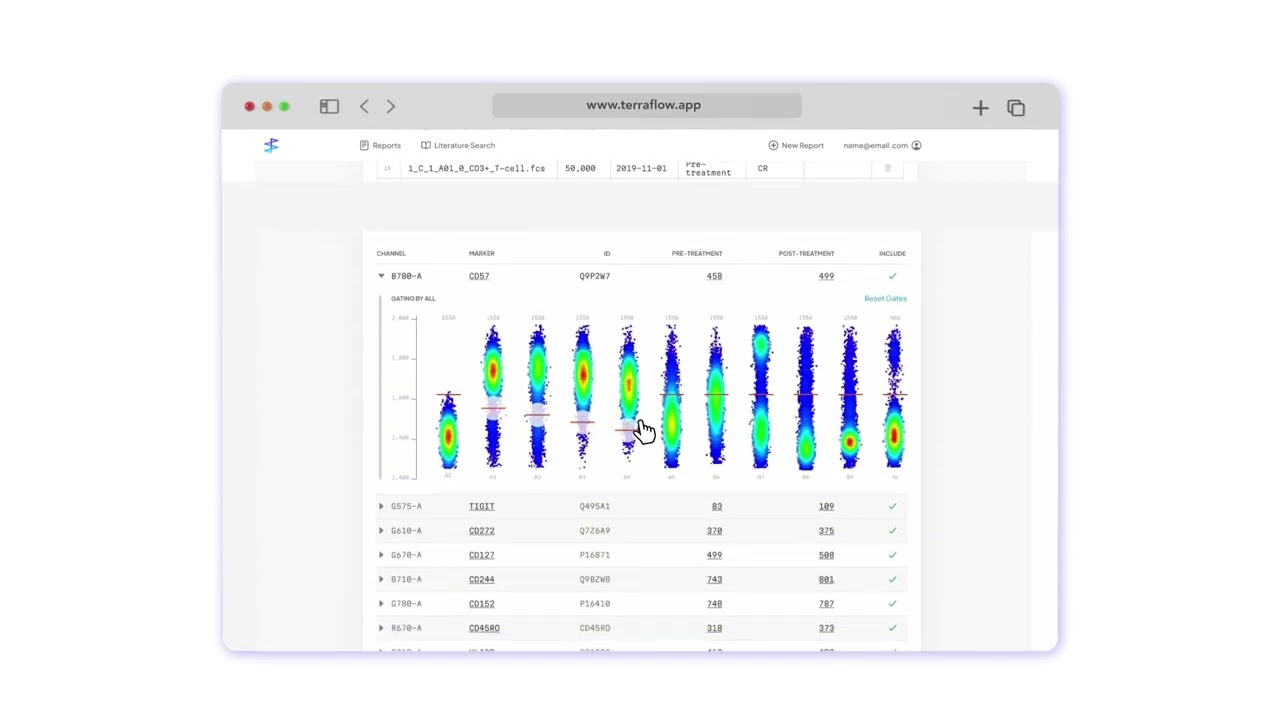Reset Gates for the CD57 plots
The height and width of the screenshot is (720, 1280).
885,298
